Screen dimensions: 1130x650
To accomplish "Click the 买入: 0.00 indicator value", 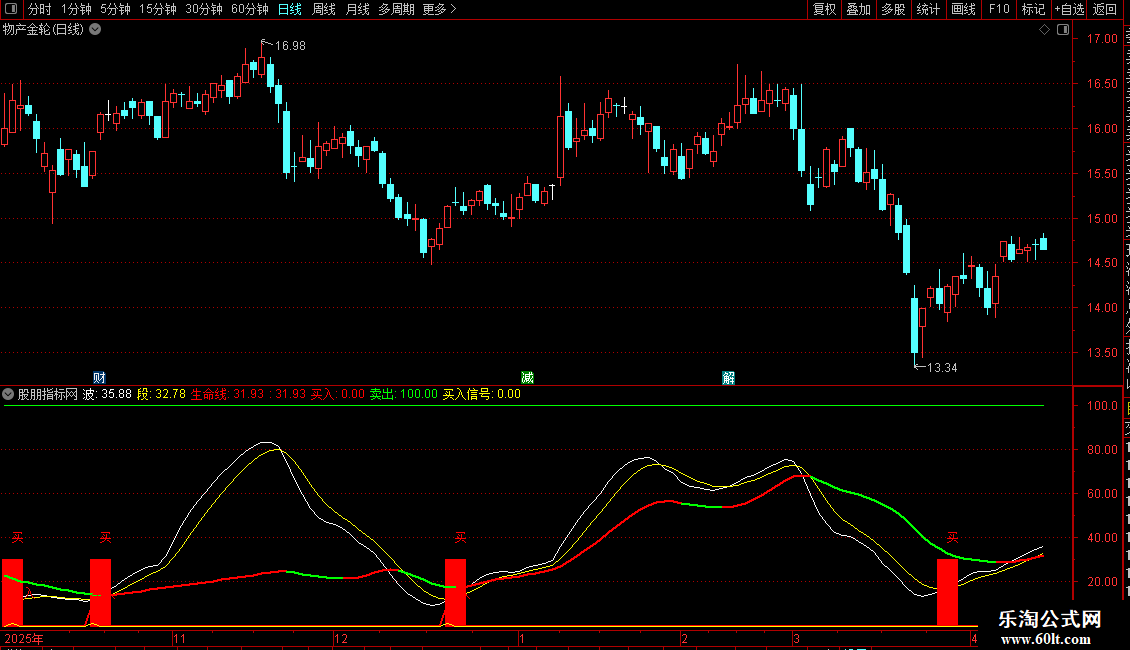I will point(338,394).
